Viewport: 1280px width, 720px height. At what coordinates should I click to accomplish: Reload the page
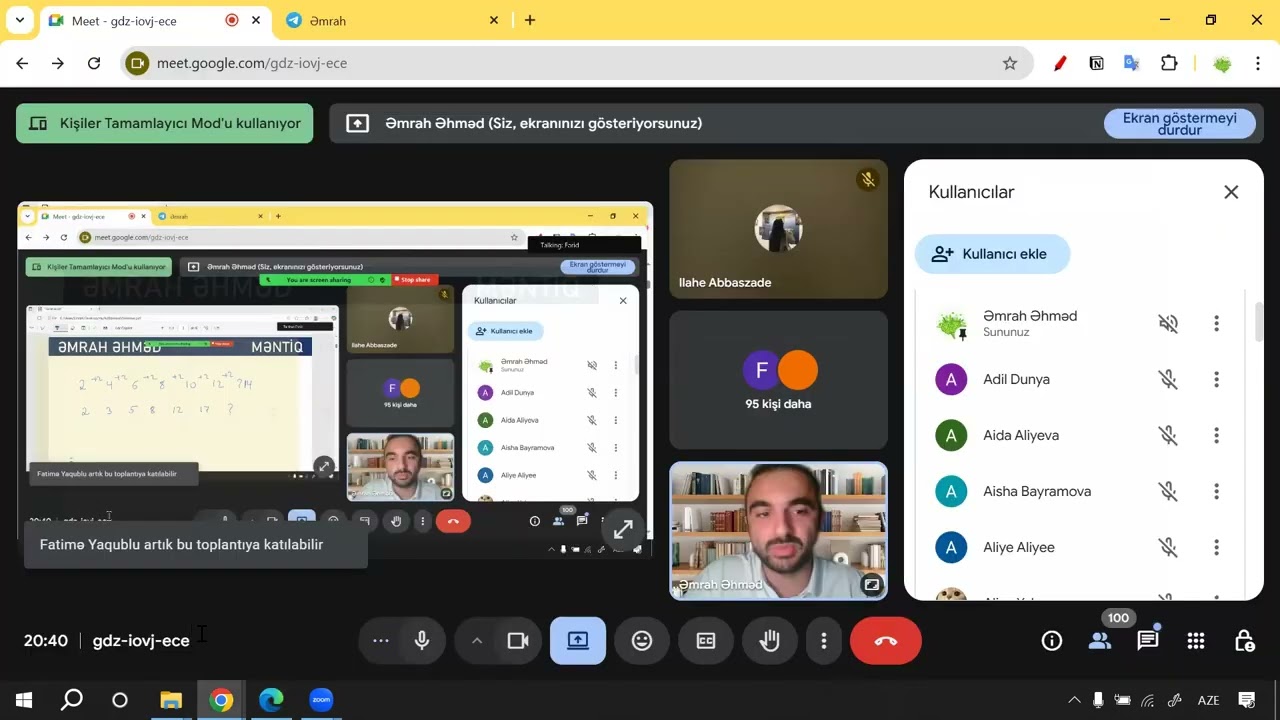point(94,63)
